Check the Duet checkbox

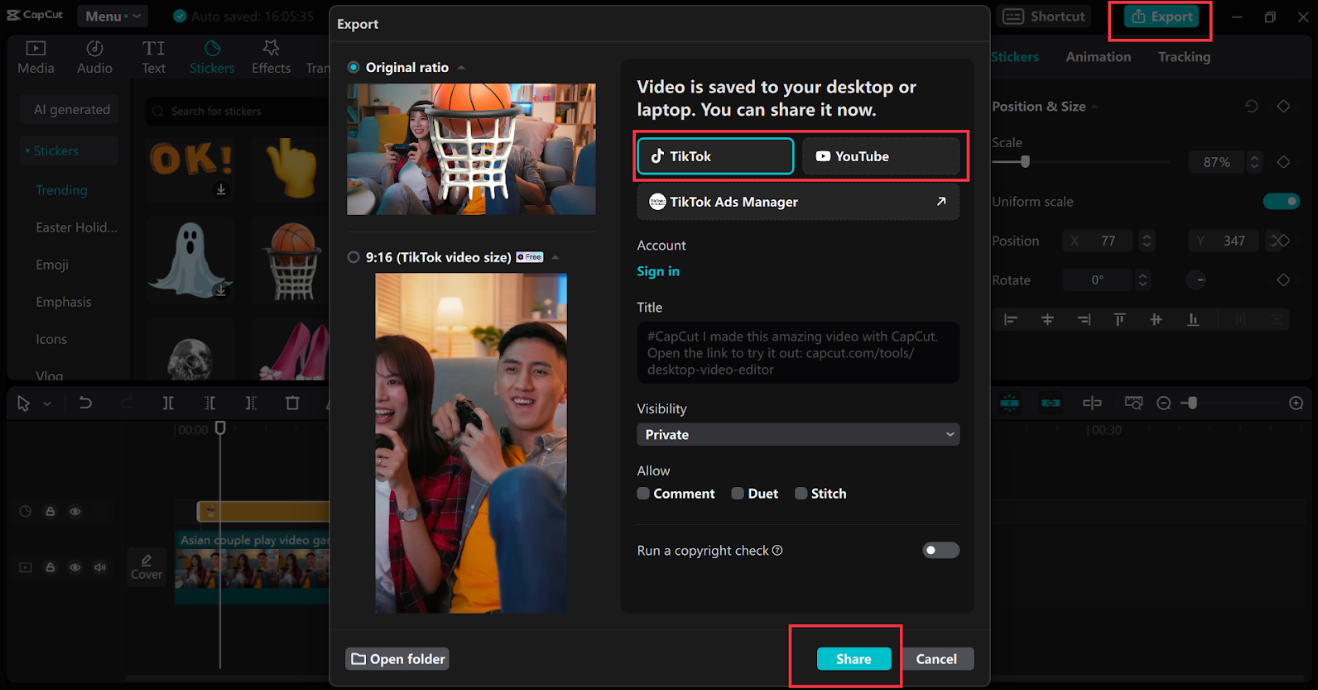click(737, 493)
